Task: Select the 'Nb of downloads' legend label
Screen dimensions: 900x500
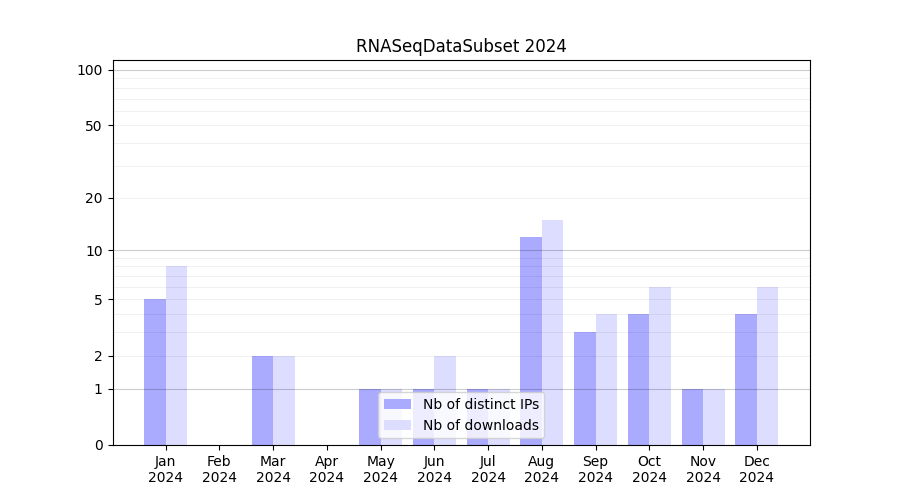Action: pyautogui.click(x=480, y=425)
